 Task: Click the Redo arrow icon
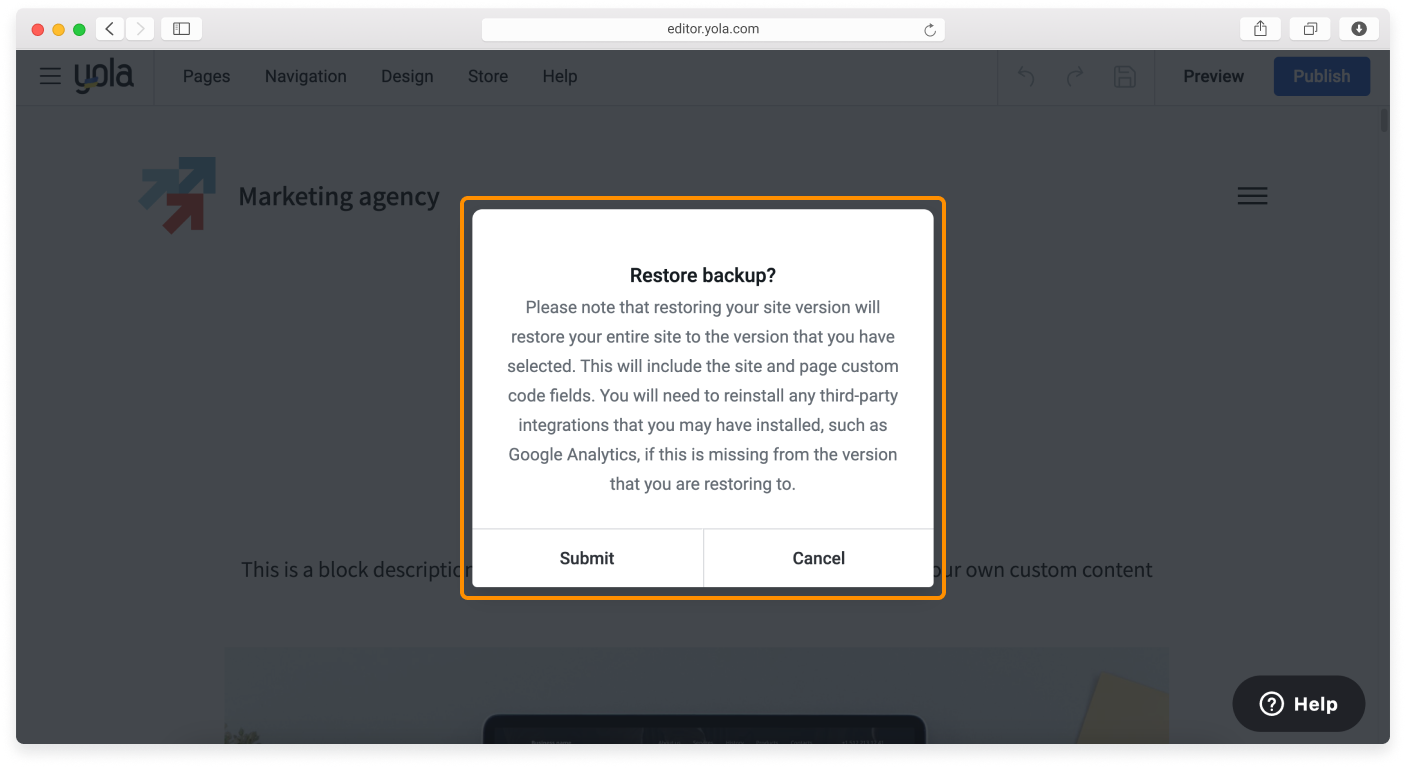point(1075,76)
